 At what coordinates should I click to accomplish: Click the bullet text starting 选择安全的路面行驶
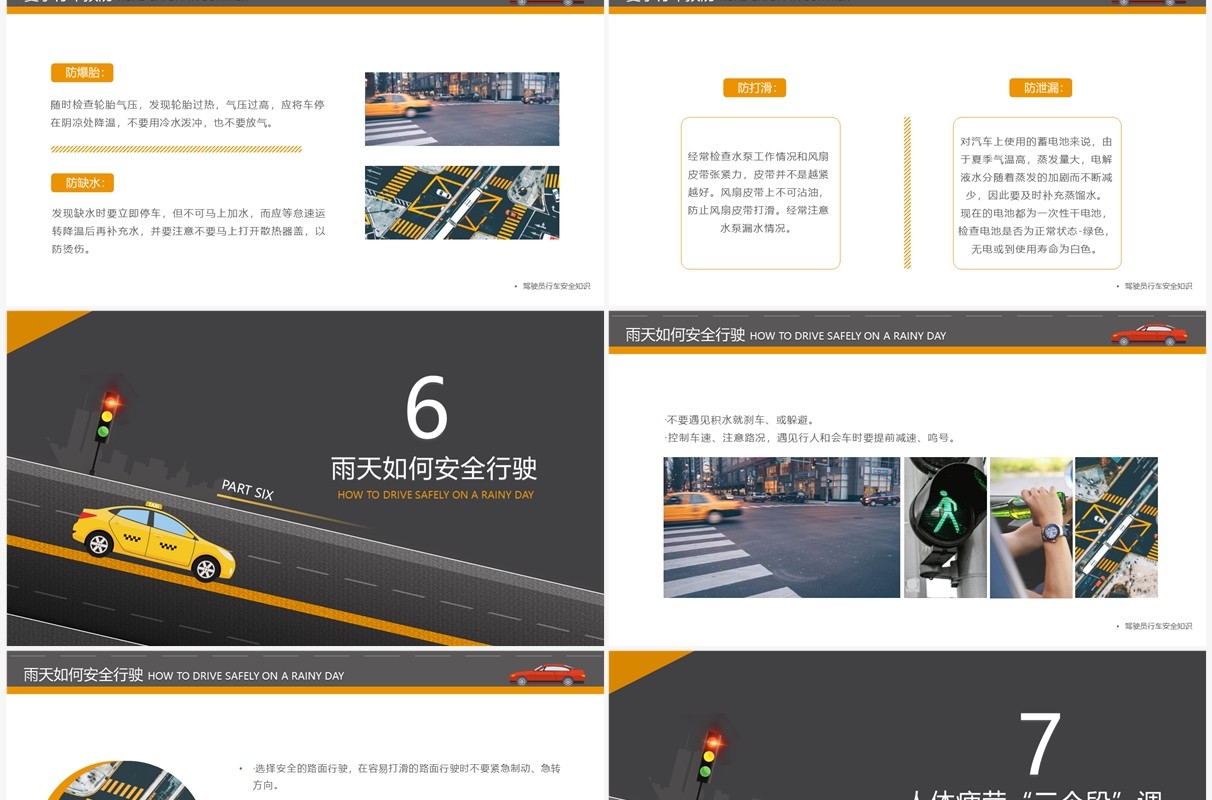pos(406,777)
